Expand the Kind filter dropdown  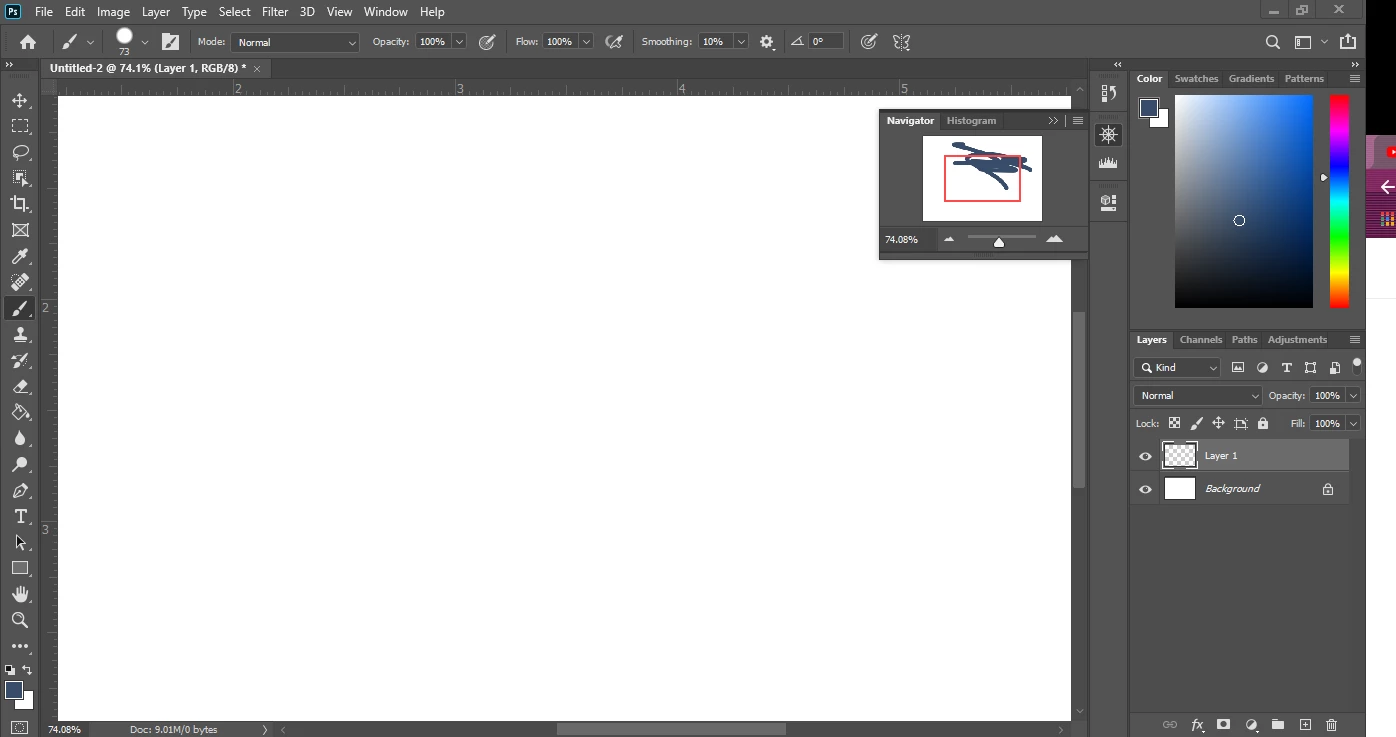pos(1177,368)
